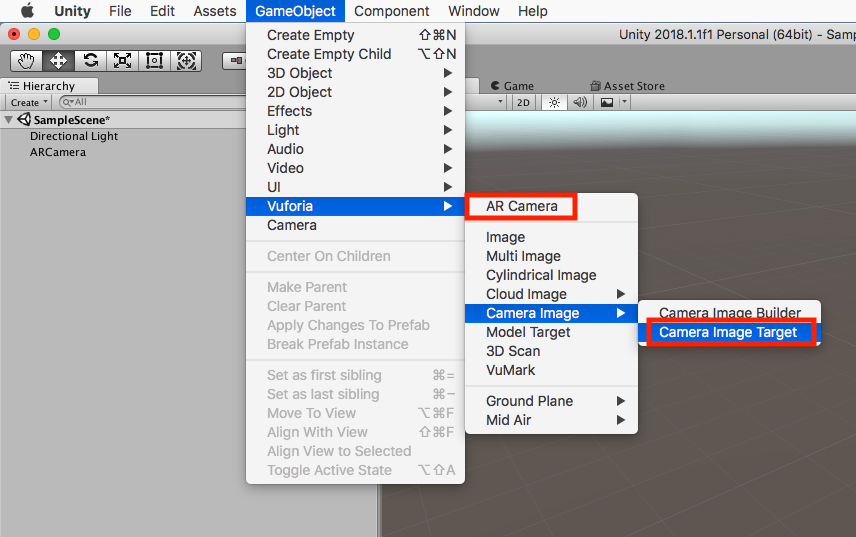This screenshot has height=537, width=856.
Task: Select the Hand tool in the toolbar
Action: pyautogui.click(x=27, y=60)
